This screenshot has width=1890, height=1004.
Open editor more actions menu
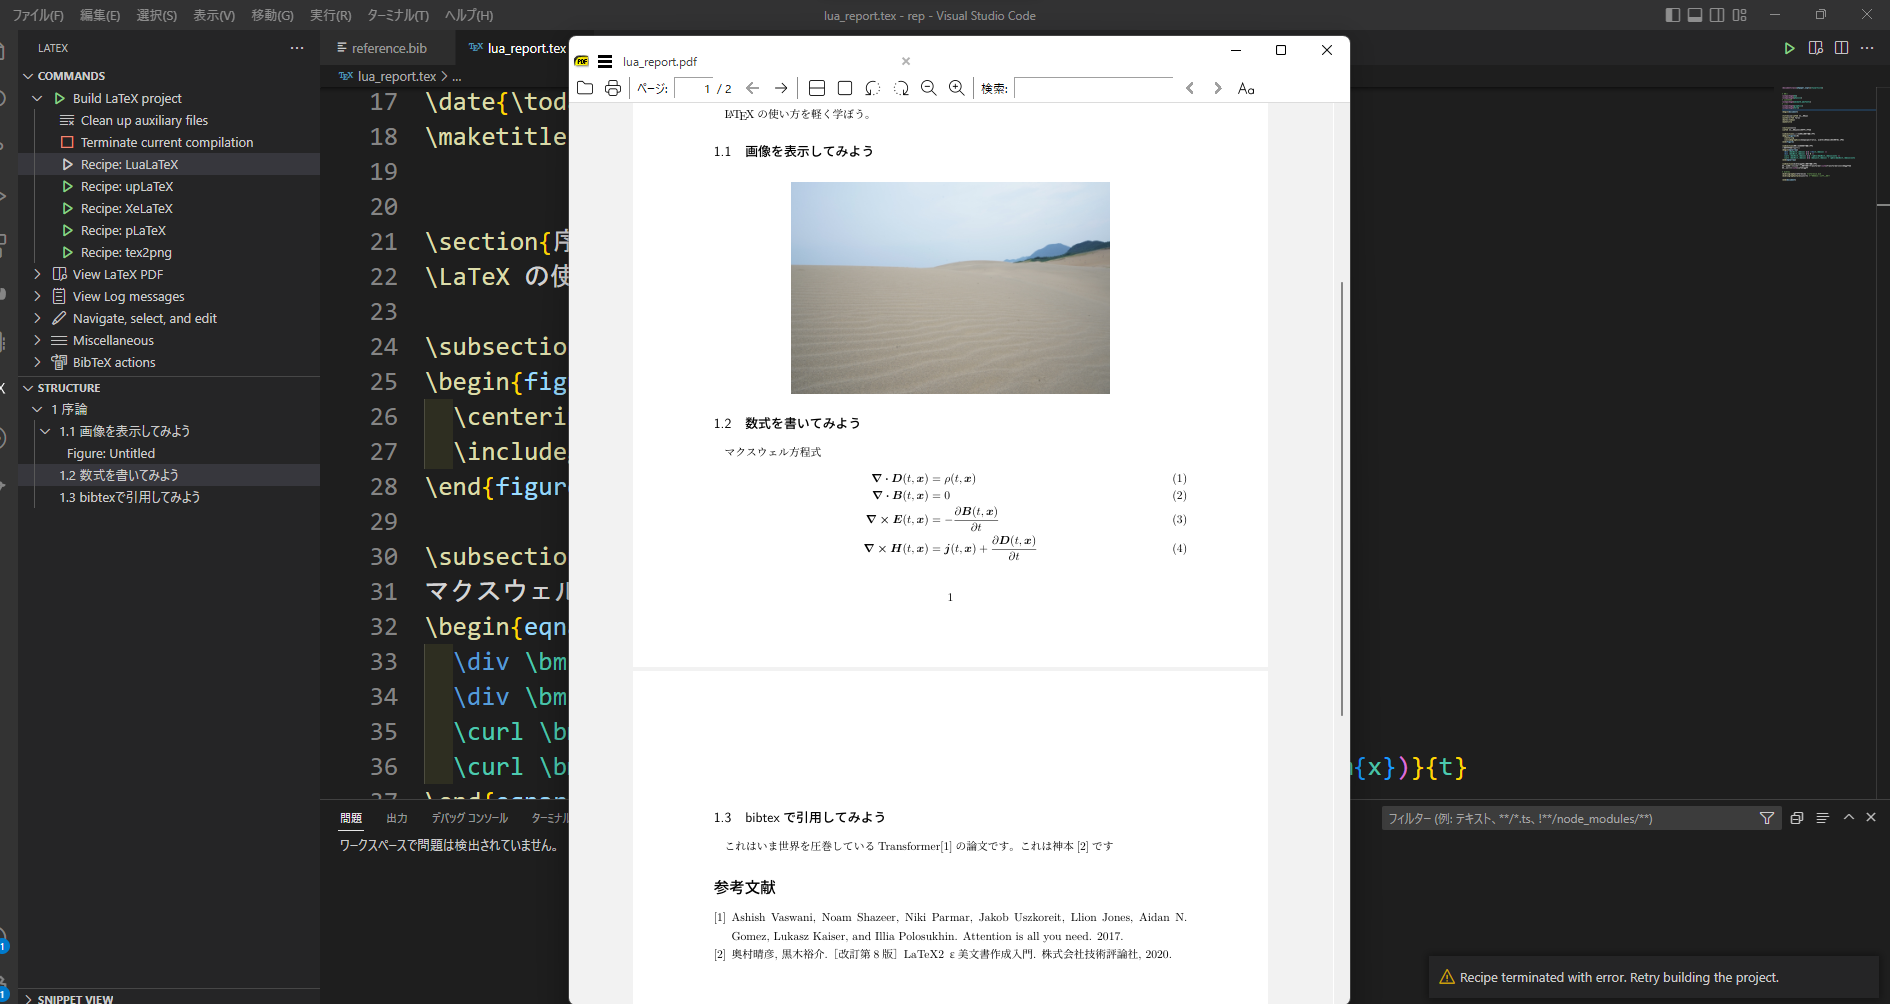tap(1867, 48)
